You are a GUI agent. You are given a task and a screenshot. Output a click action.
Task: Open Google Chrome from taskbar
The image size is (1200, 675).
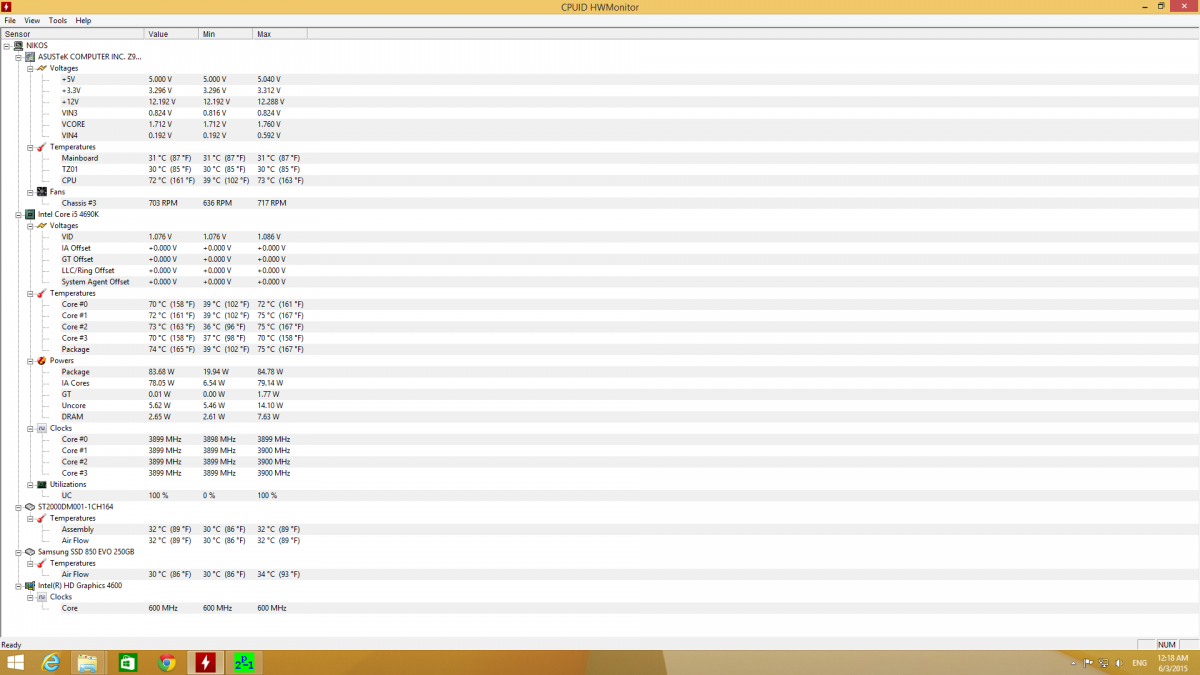coord(167,663)
